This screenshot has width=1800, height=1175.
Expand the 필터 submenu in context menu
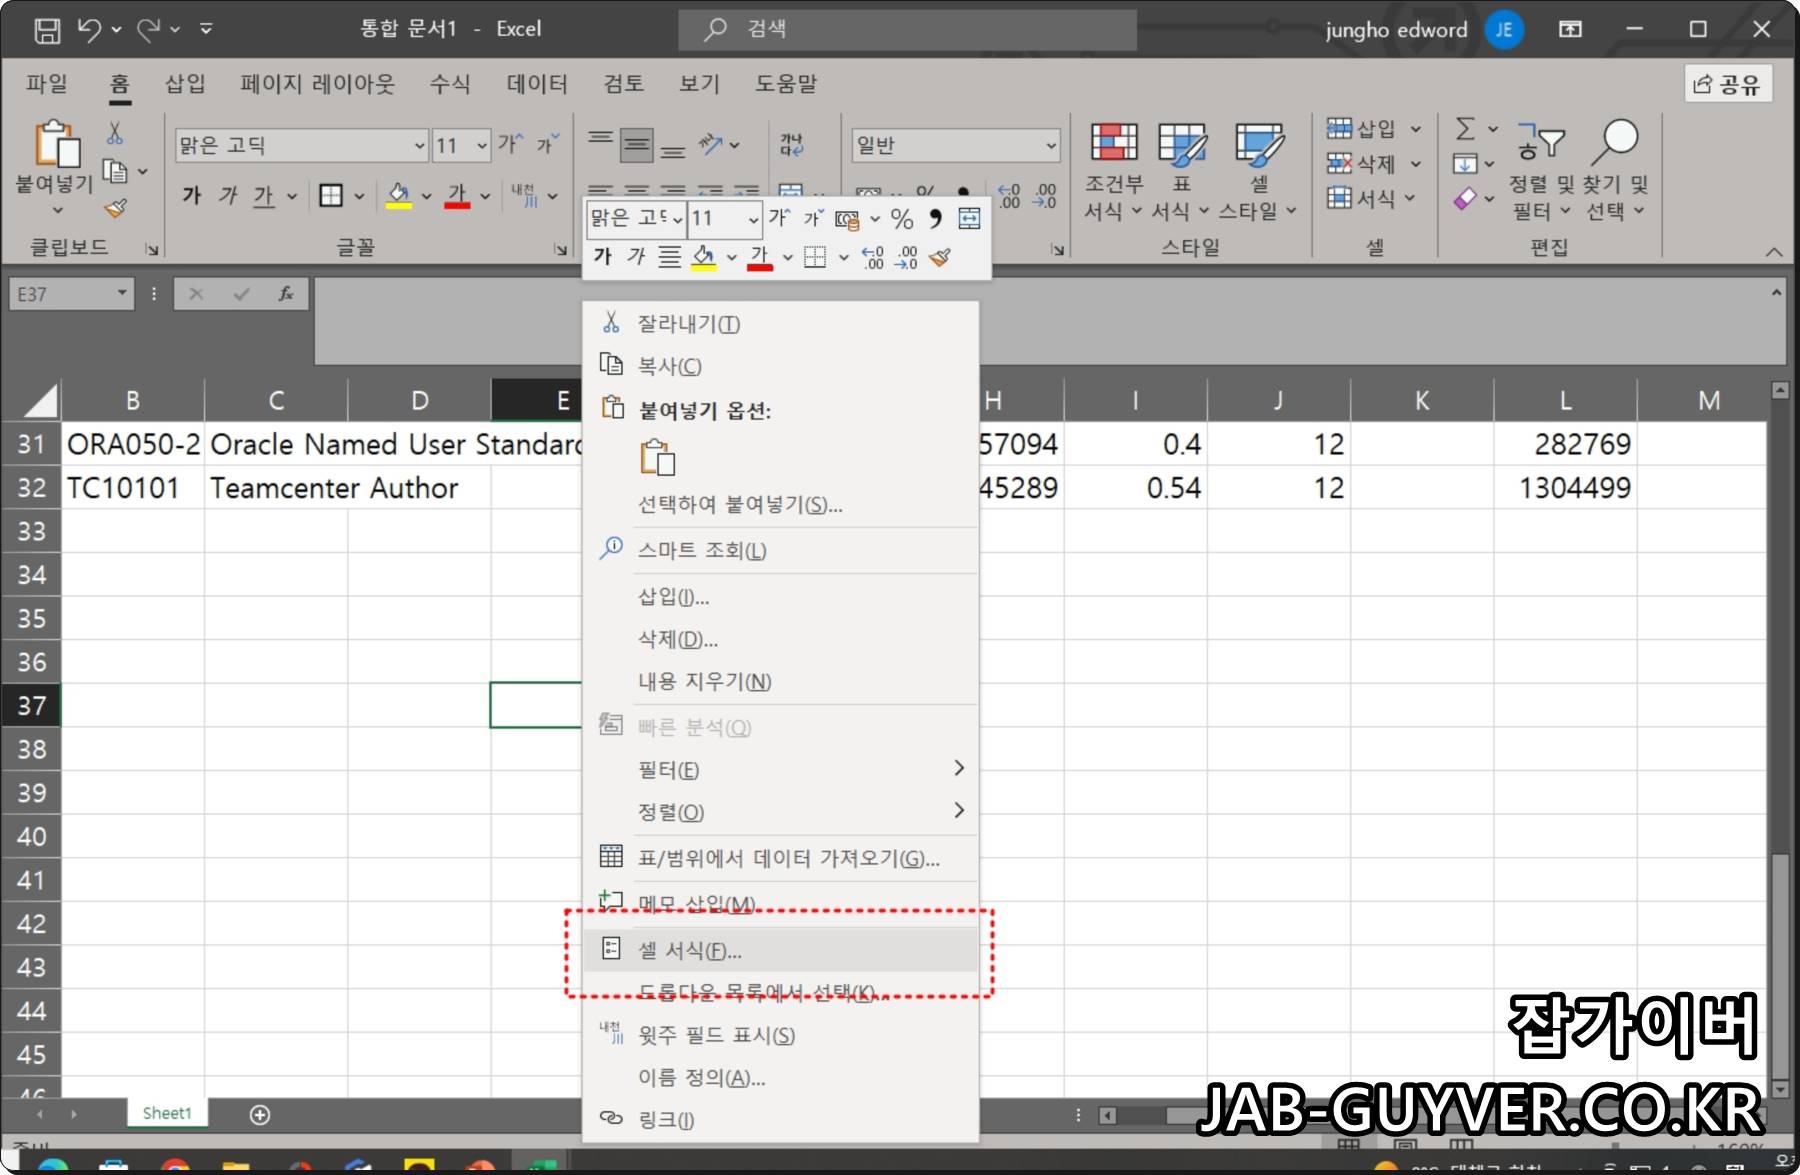pyautogui.click(x=958, y=768)
